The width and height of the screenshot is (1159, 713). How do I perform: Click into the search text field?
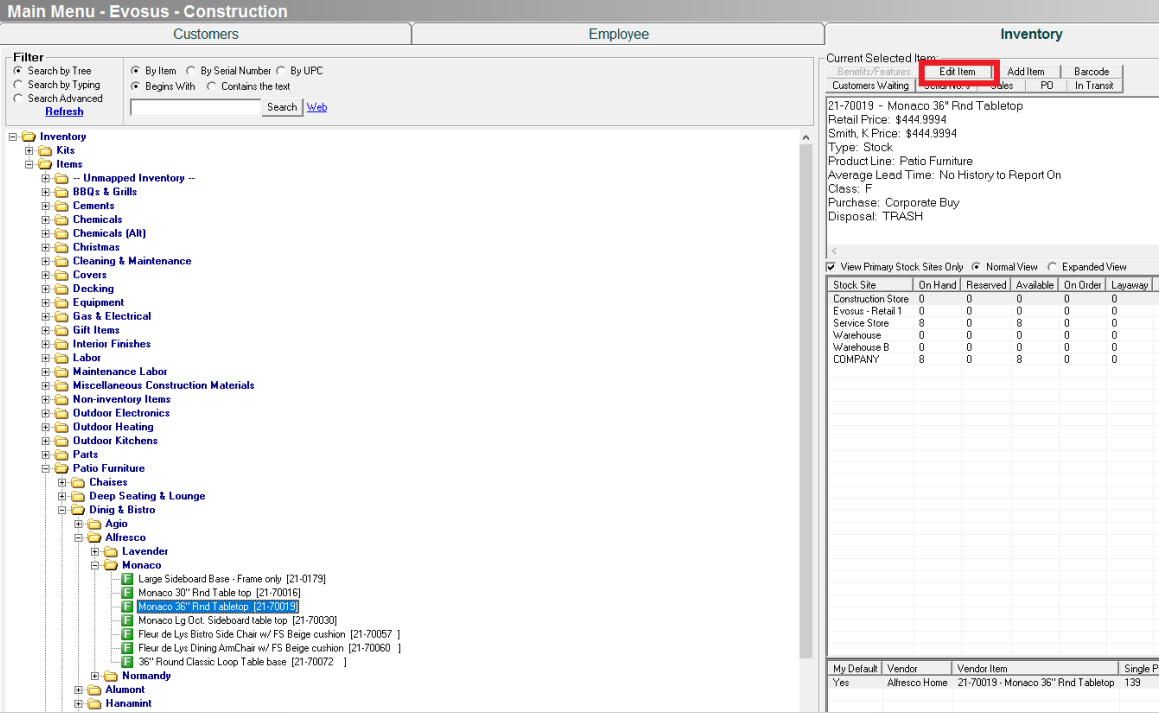tap(196, 107)
